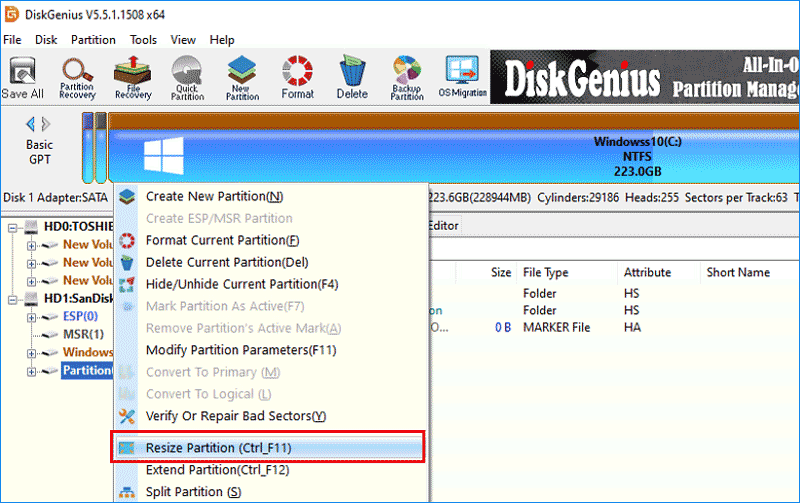Expand the second New Volume node under HD0
The height and width of the screenshot is (503, 800).
(32, 264)
